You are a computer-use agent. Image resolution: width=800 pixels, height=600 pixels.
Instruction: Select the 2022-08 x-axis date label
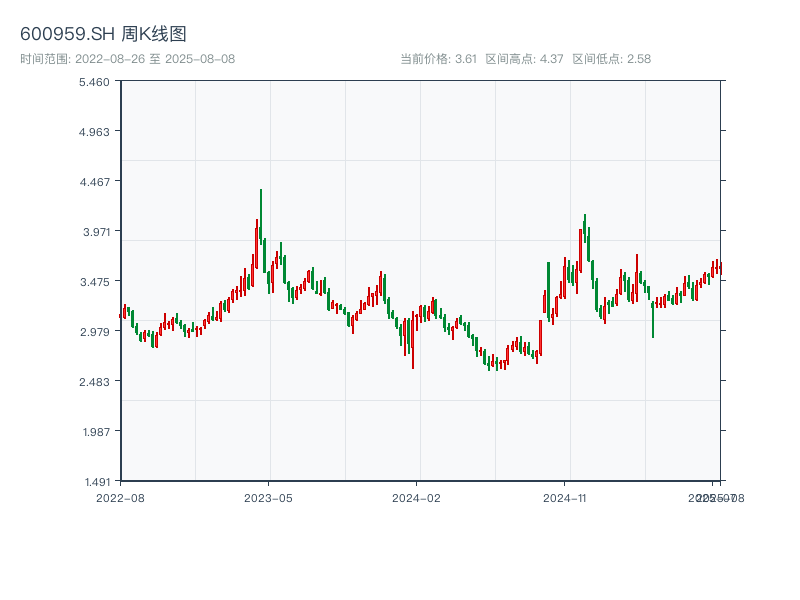pyautogui.click(x=120, y=497)
